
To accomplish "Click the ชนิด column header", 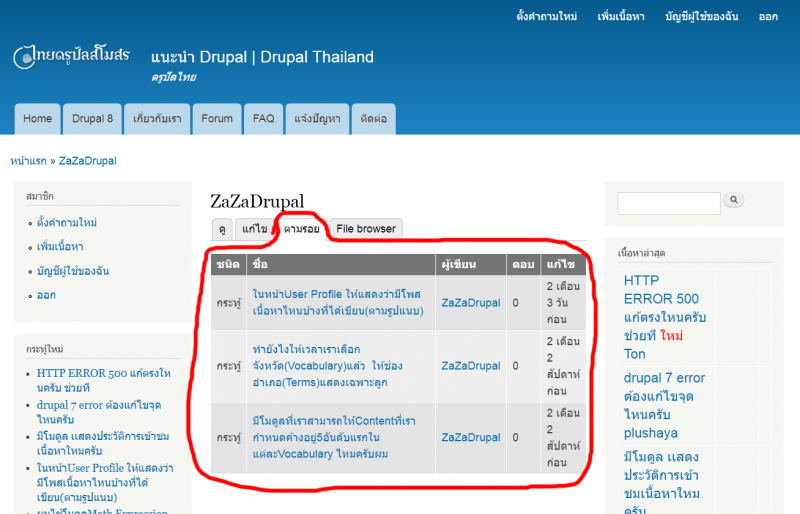I will (x=228, y=264).
